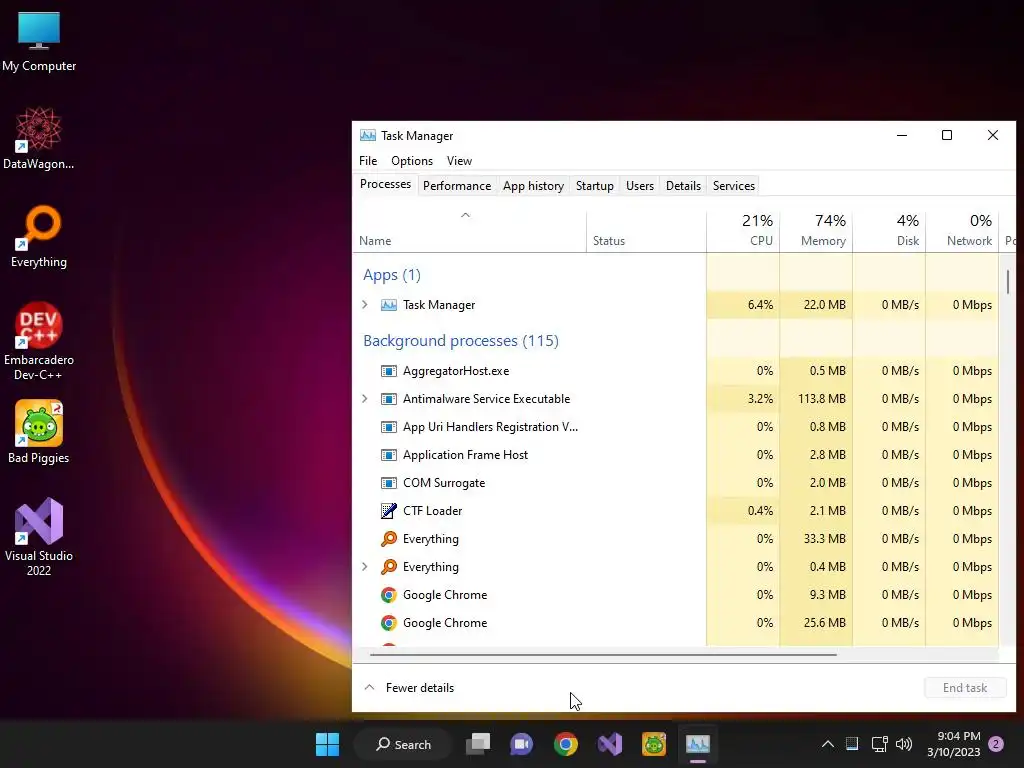Open the volume tray icon
Screen dimensions: 1024x768
tap(904, 744)
